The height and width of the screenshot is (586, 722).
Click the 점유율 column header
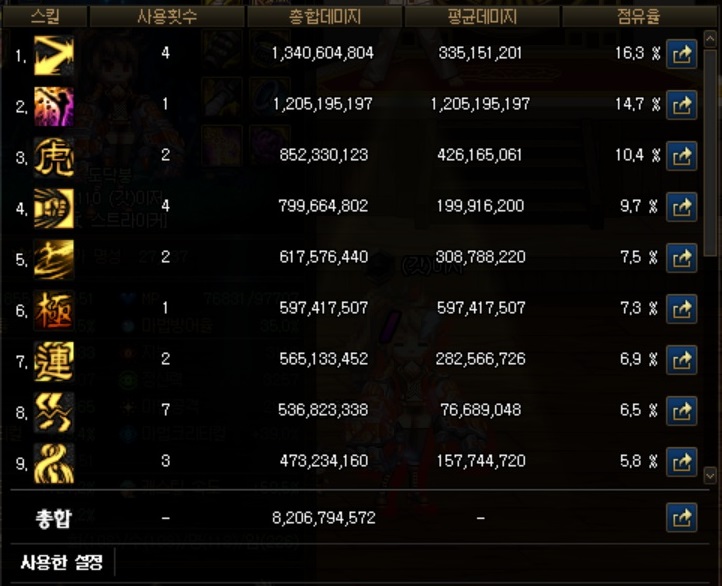(x=639, y=17)
